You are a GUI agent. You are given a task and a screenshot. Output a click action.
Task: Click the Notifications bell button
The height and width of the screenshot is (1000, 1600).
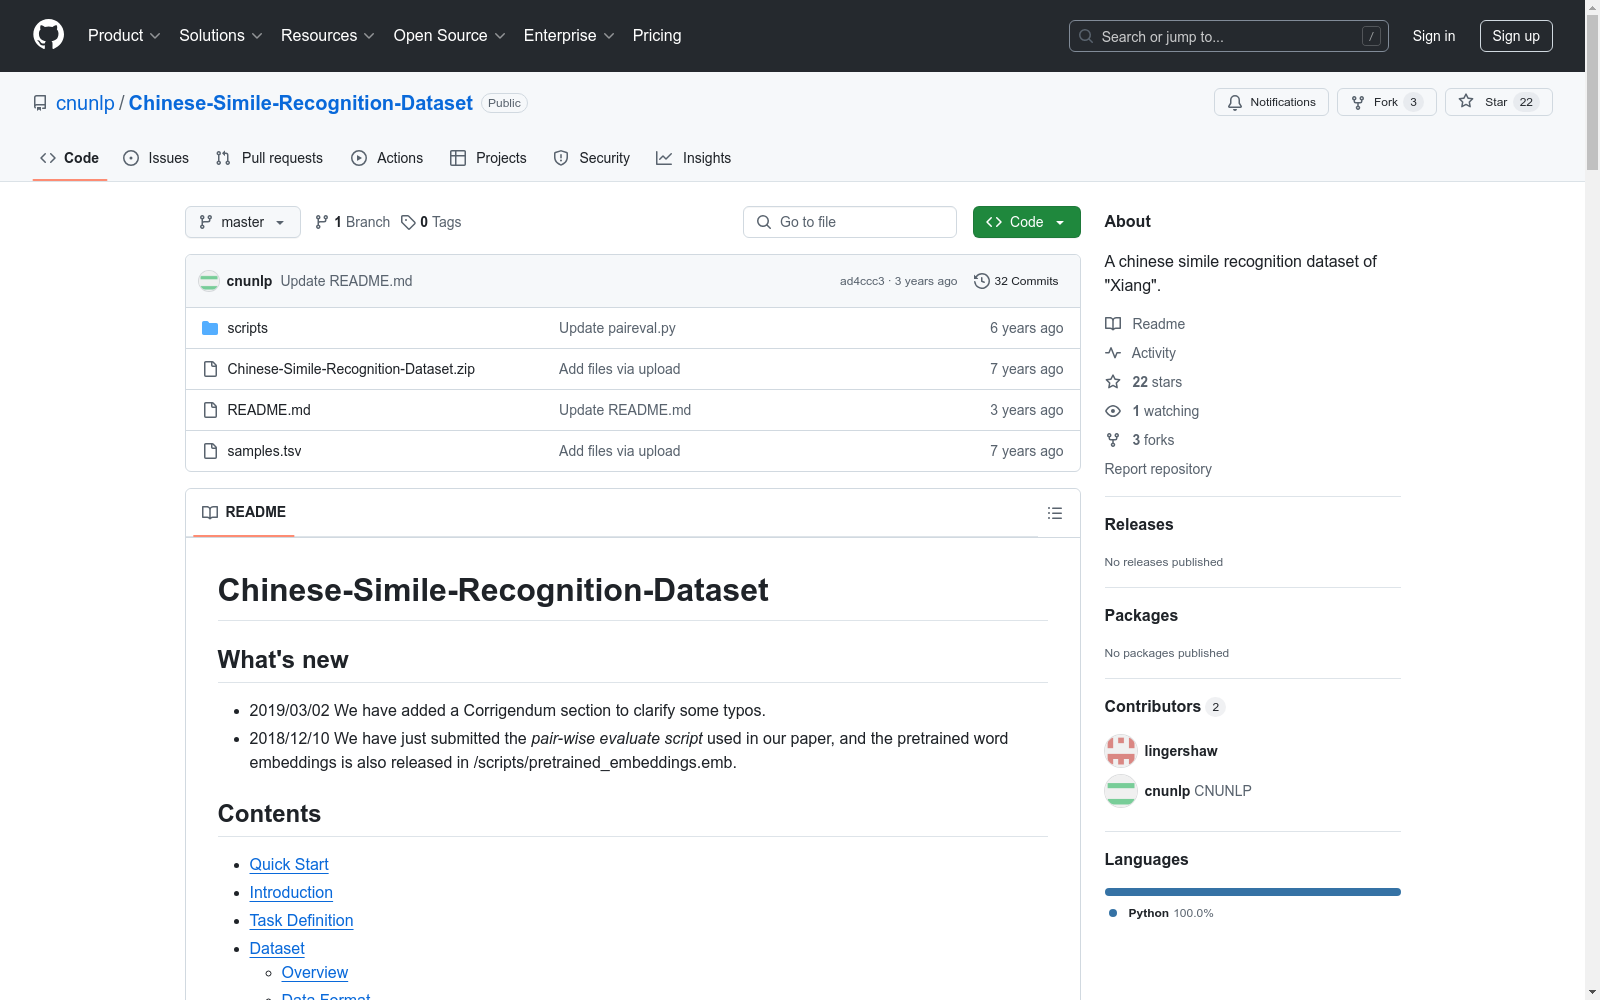click(1271, 102)
